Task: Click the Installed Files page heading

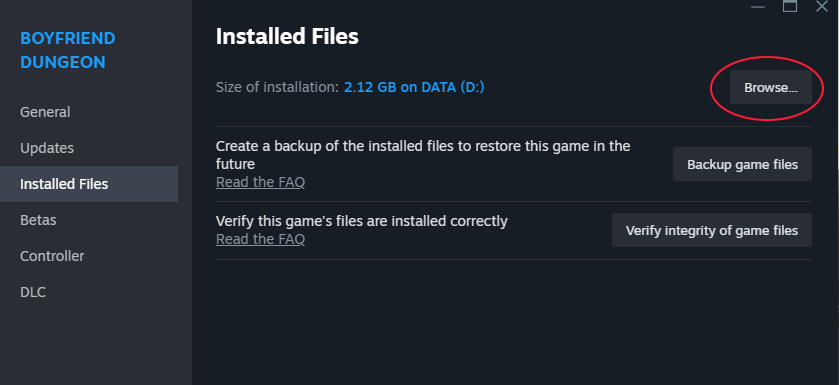Action: (287, 36)
